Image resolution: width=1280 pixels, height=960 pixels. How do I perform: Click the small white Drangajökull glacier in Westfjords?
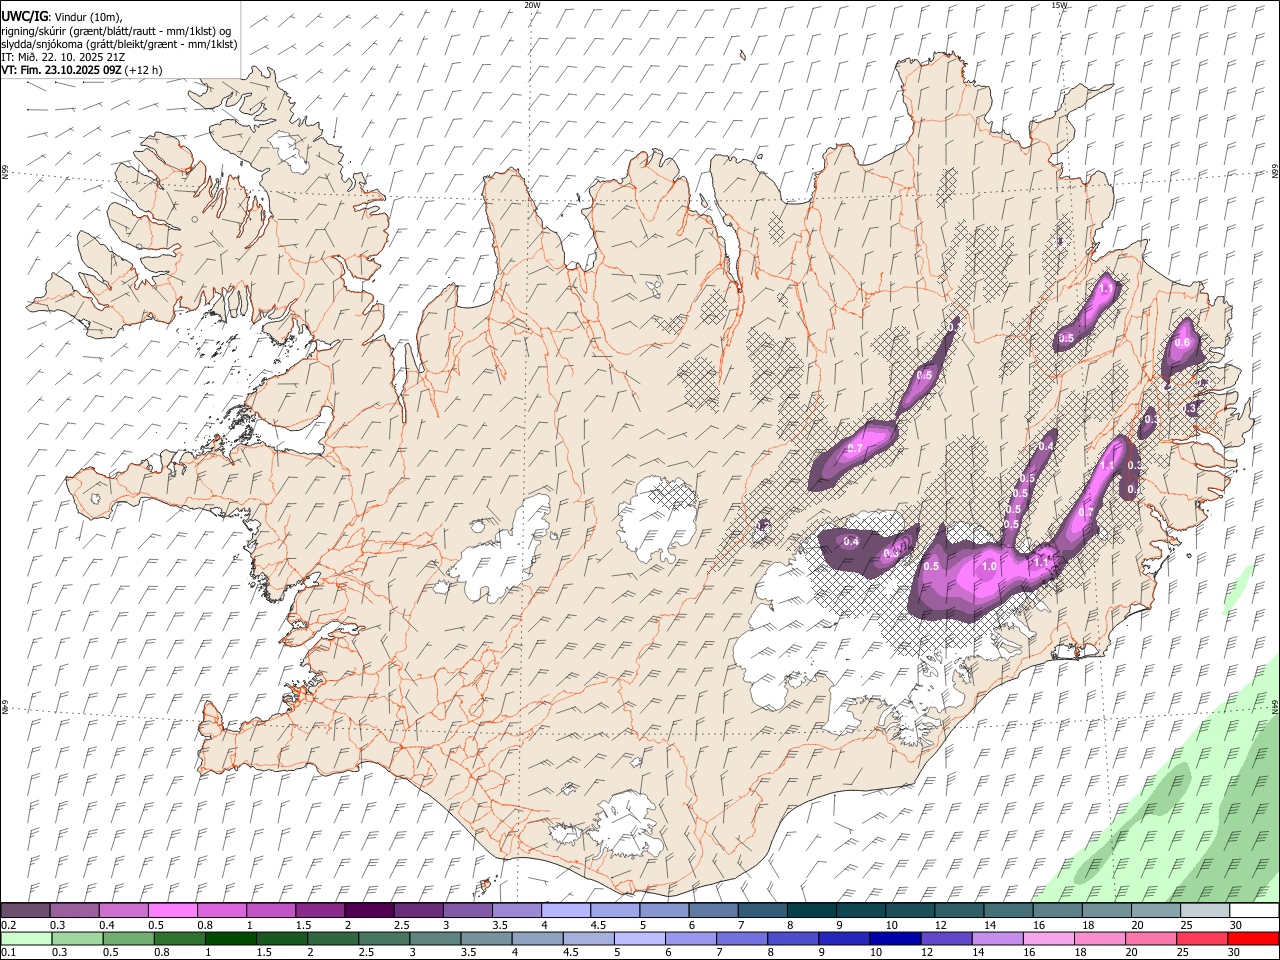coord(290,150)
